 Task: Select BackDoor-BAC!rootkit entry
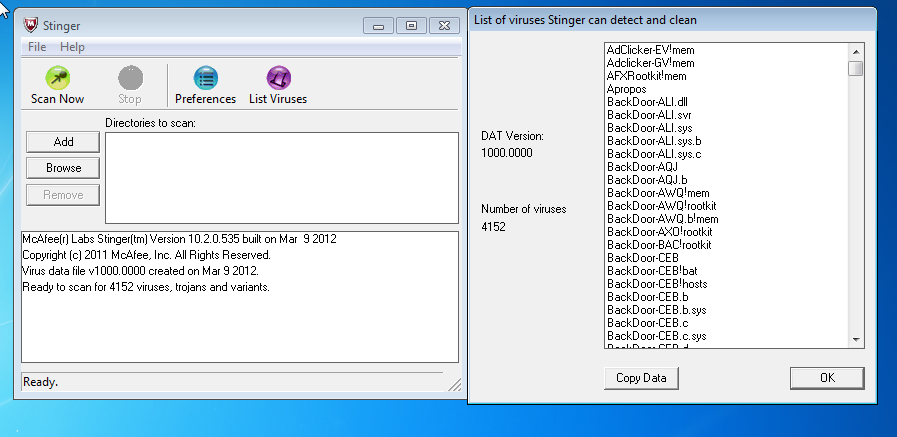point(659,245)
